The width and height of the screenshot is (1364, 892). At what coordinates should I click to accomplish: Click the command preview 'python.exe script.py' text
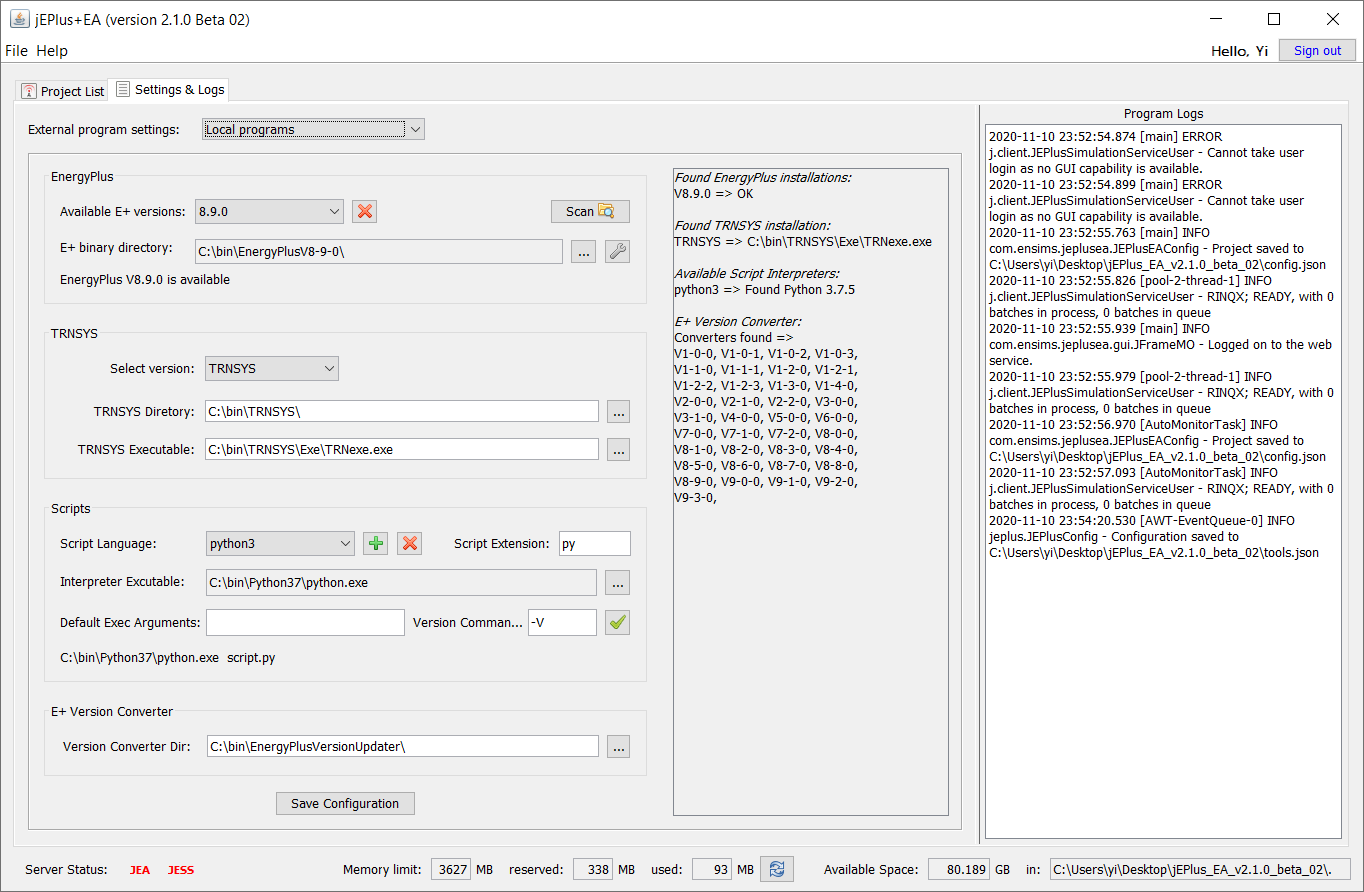pyautogui.click(x=168, y=658)
